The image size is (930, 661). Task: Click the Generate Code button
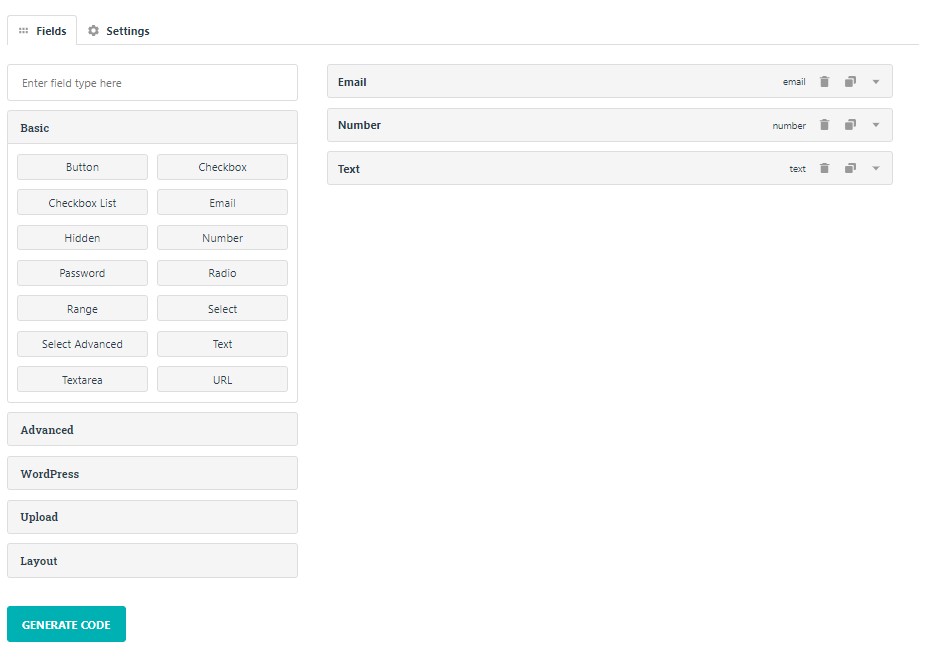[66, 624]
